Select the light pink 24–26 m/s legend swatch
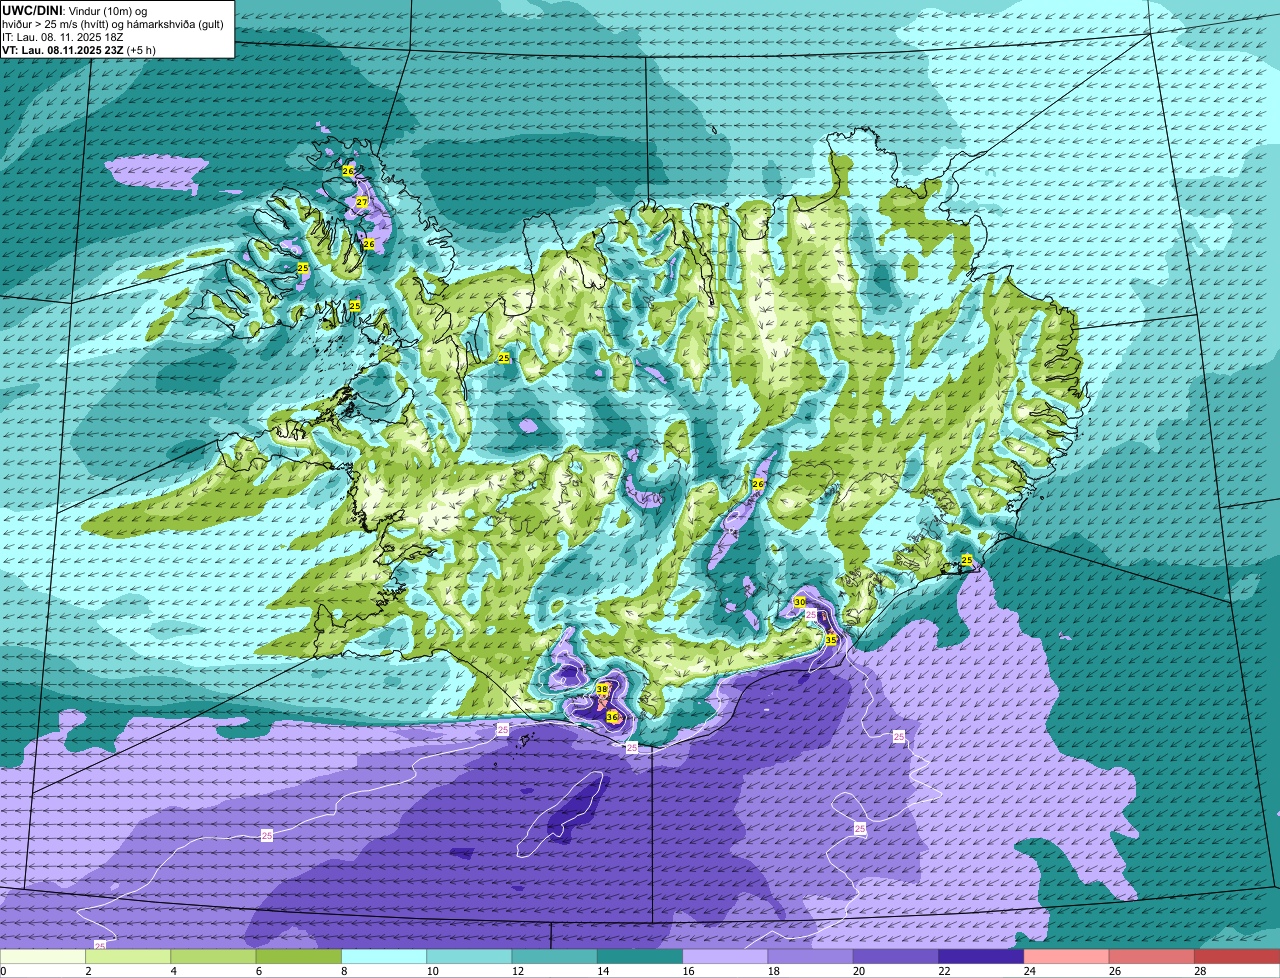Viewport: 1280px width, 978px height. [x=1067, y=956]
